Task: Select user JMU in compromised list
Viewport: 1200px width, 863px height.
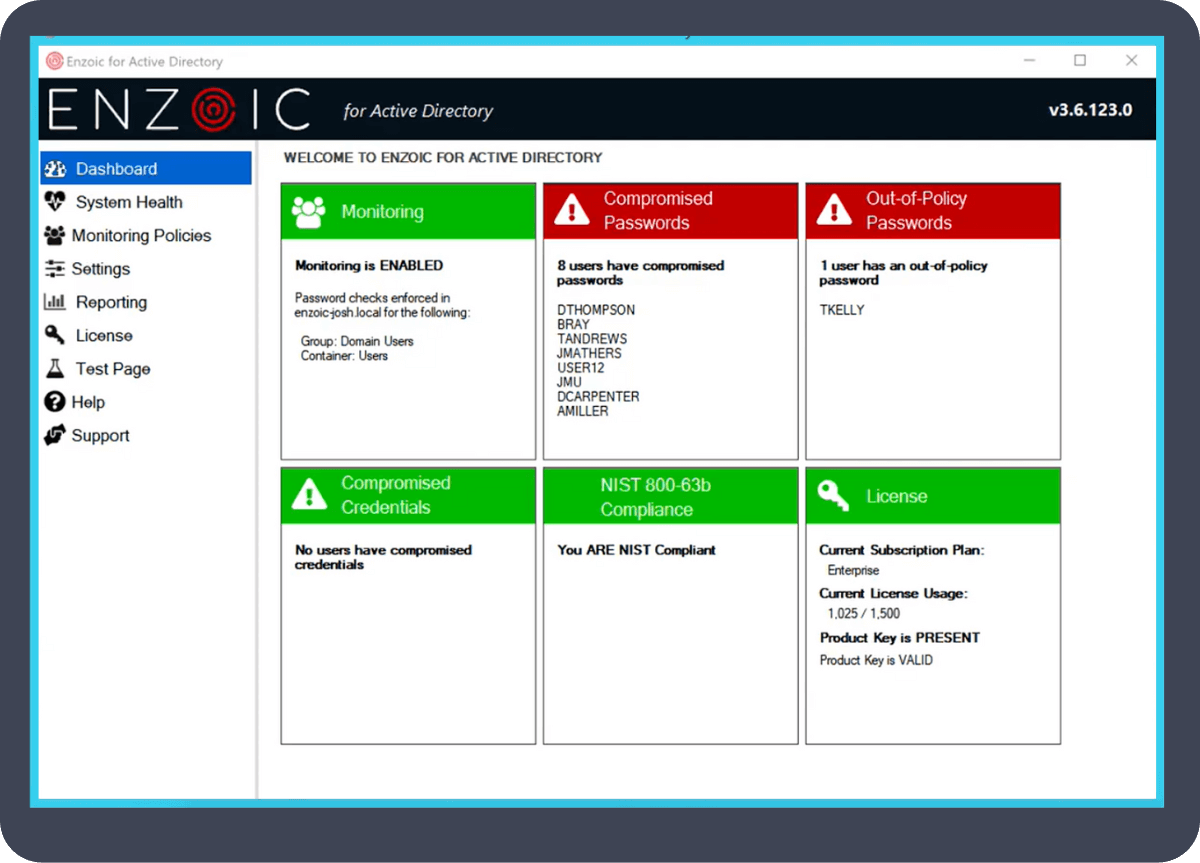Action: (569, 382)
